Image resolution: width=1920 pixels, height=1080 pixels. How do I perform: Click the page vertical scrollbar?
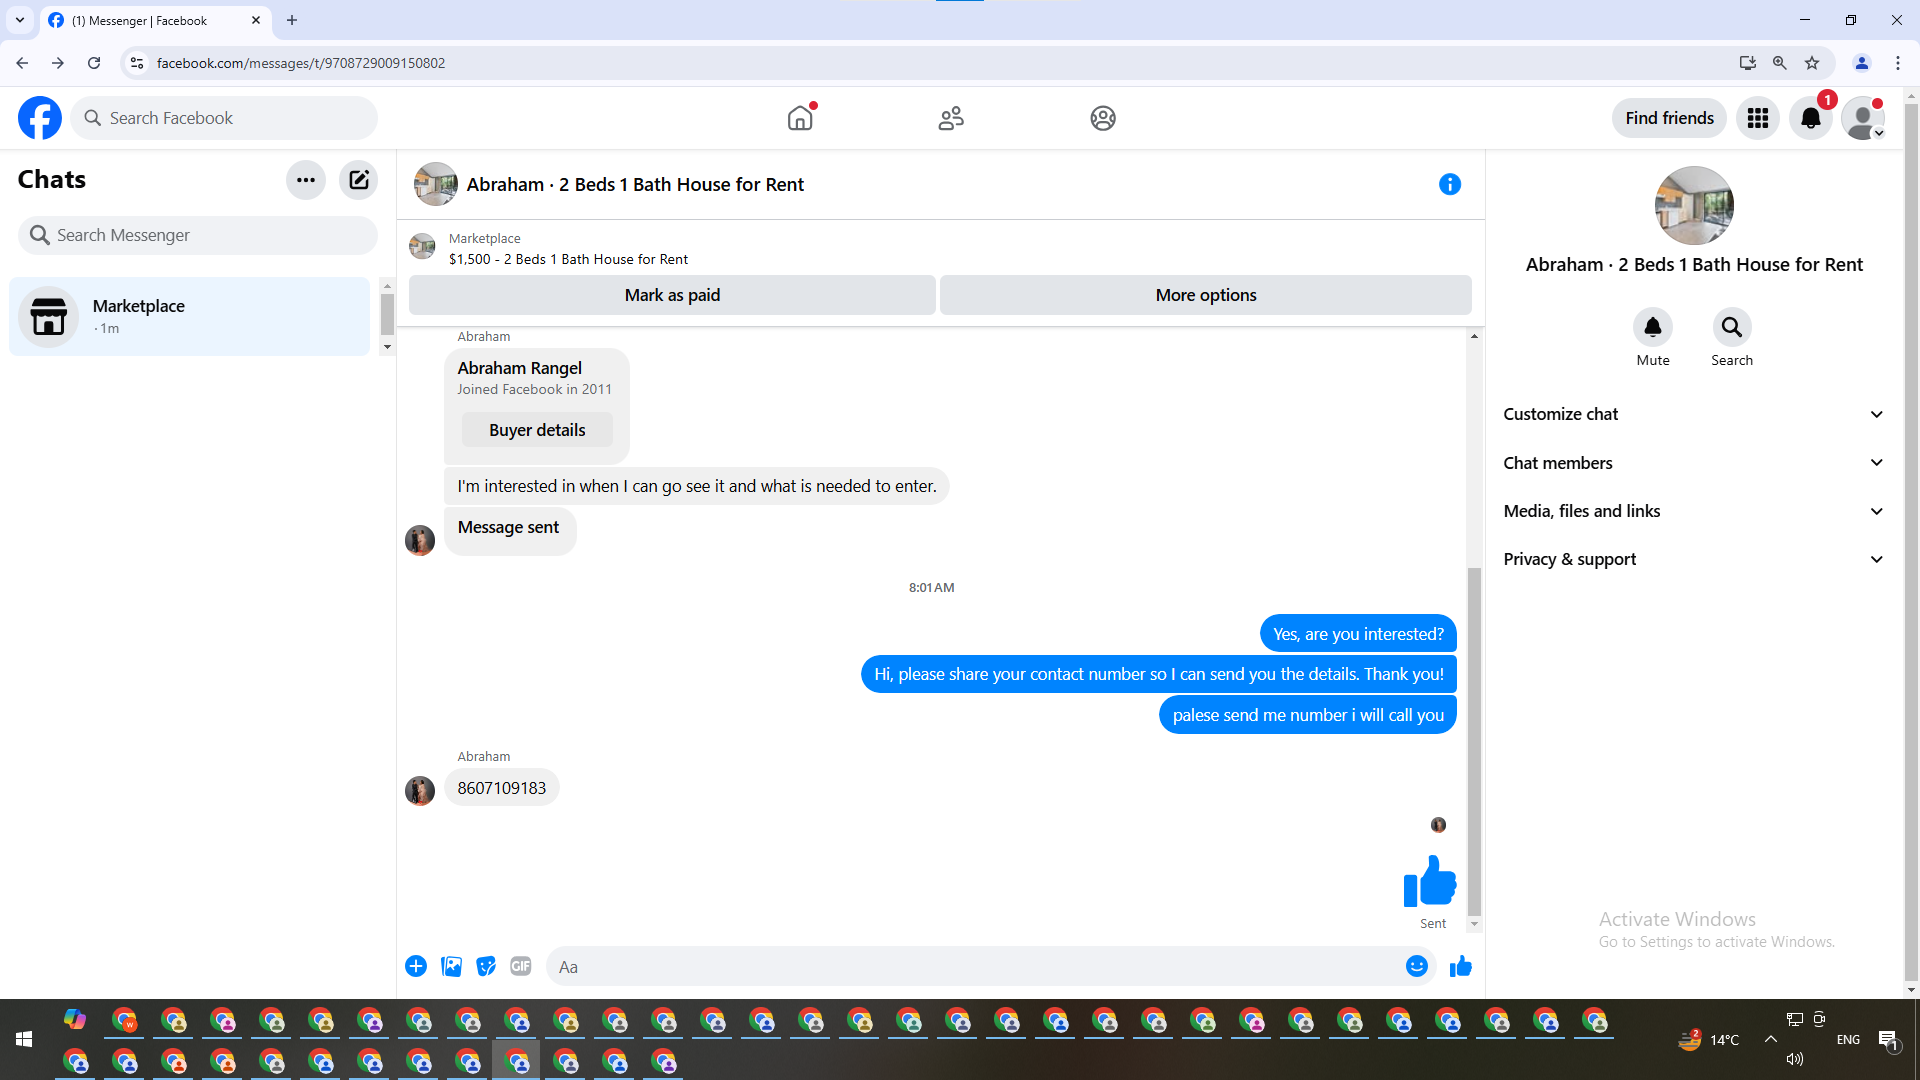1911,540
